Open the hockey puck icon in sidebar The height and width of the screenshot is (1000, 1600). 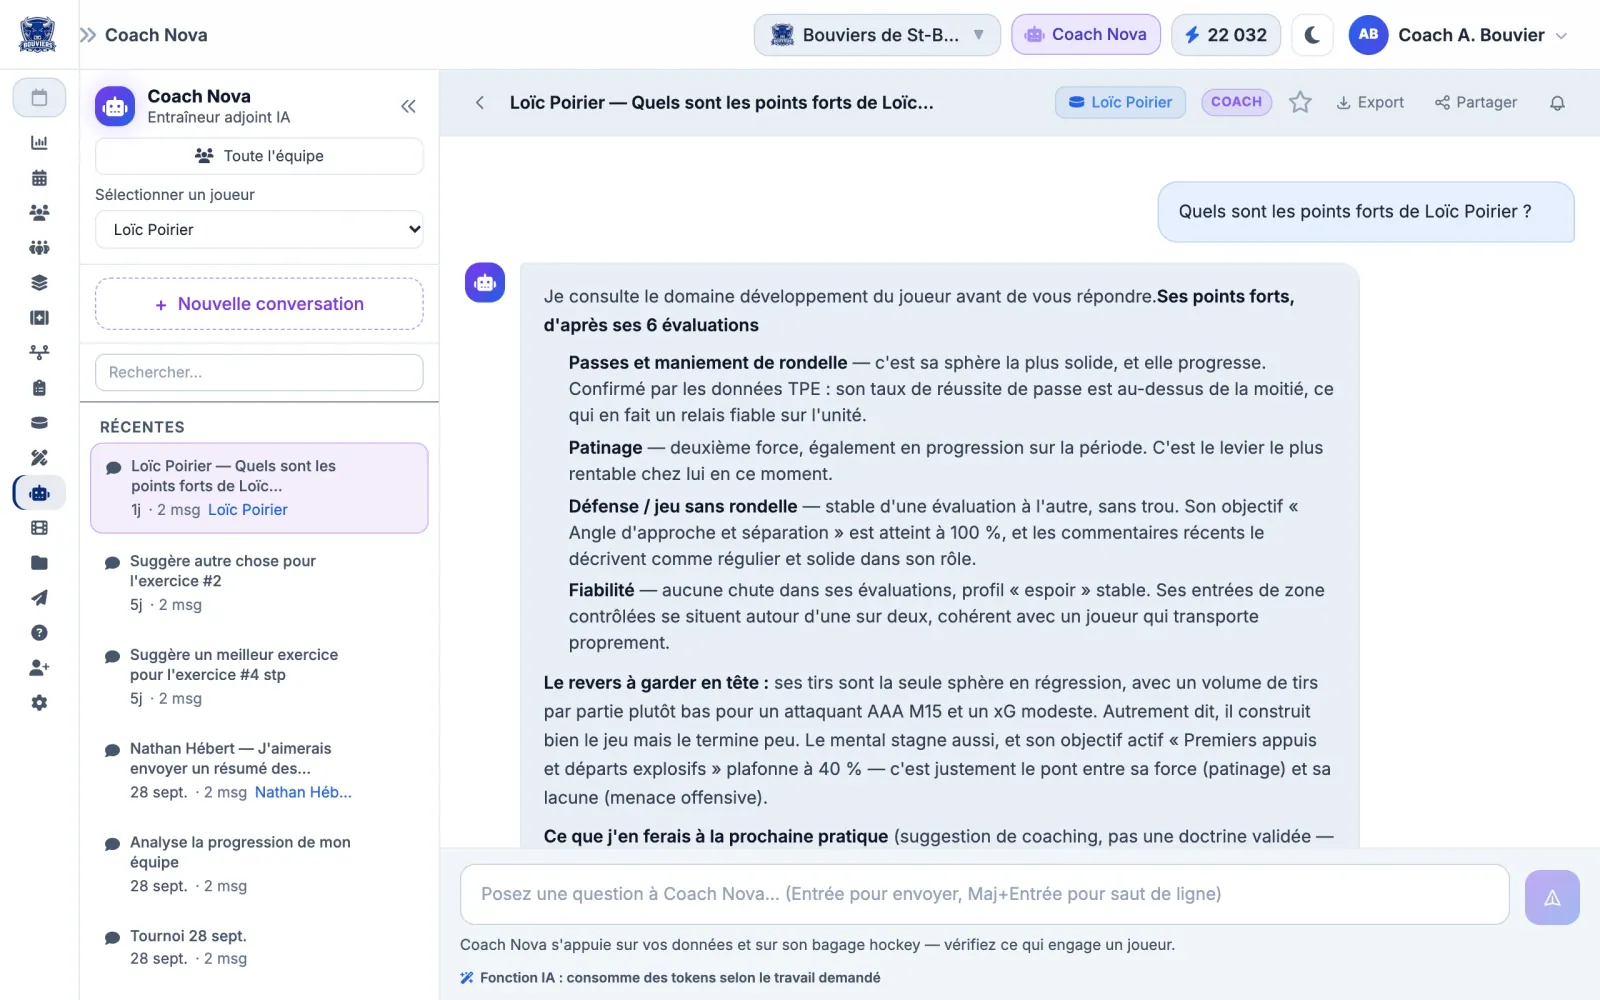pyautogui.click(x=39, y=423)
